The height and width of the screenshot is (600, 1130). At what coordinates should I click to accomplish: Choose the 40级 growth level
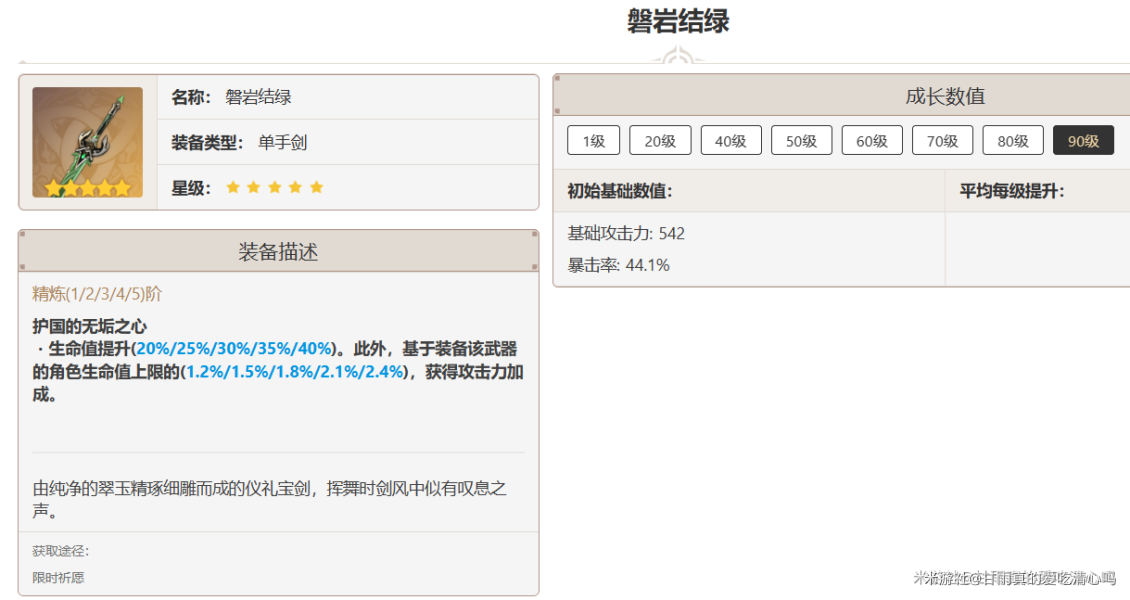click(x=731, y=141)
